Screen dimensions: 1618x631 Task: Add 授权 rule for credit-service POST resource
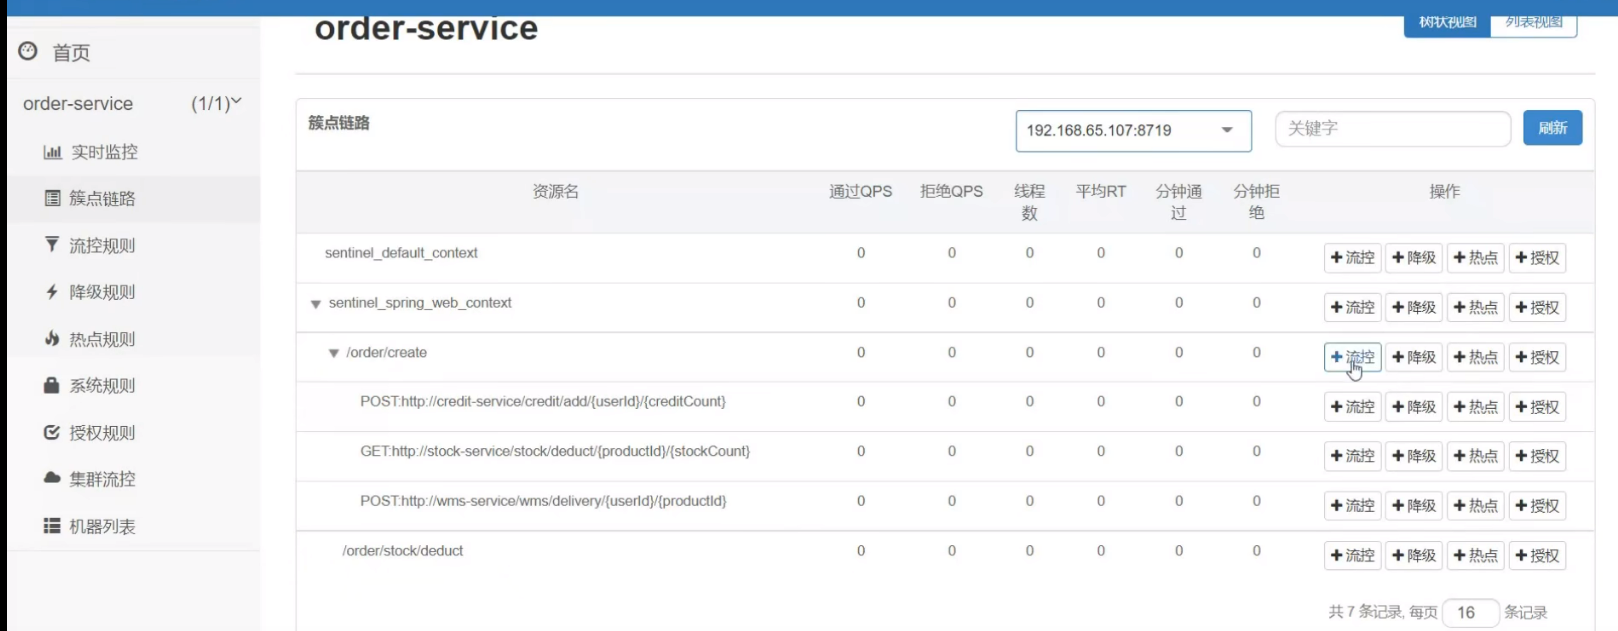pos(1537,407)
